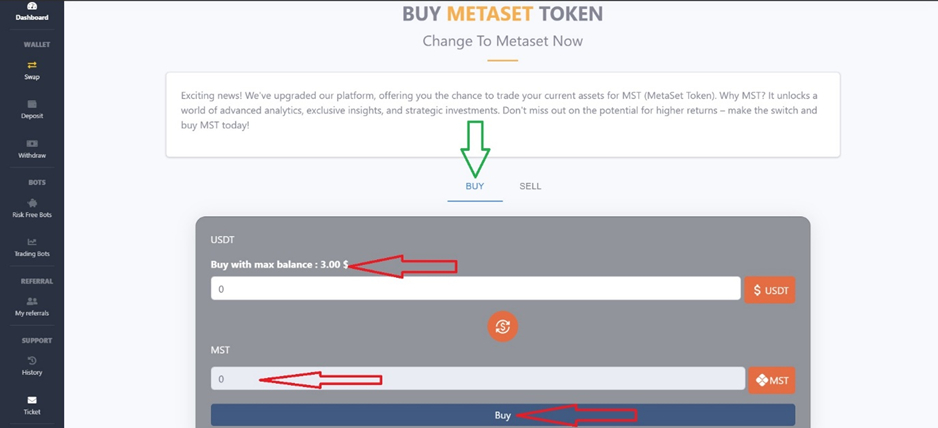Select the Swap arrows icon

32,65
